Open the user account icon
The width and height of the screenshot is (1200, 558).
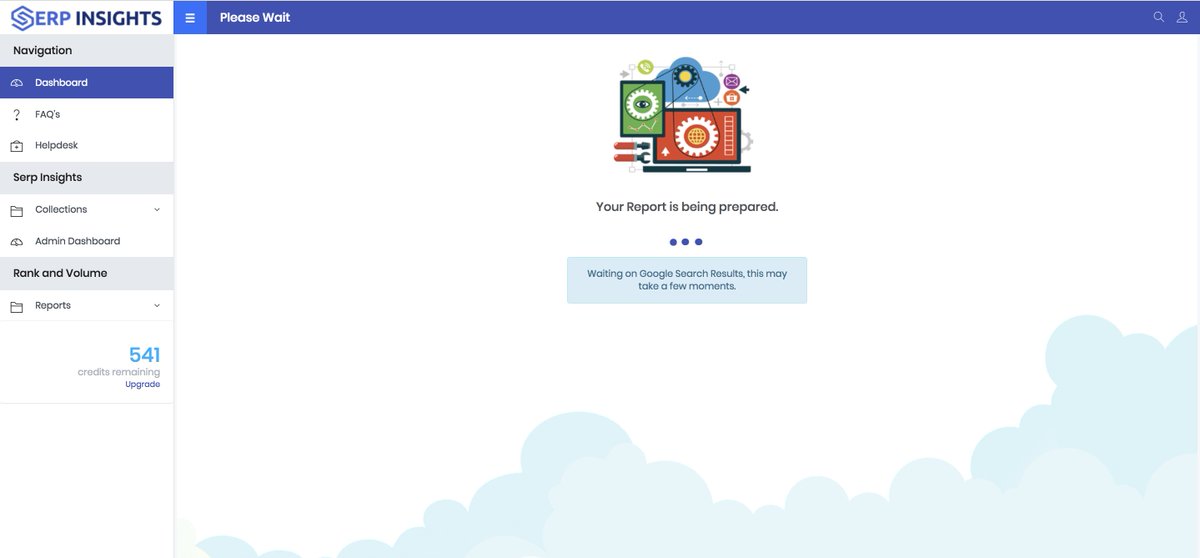(1183, 17)
